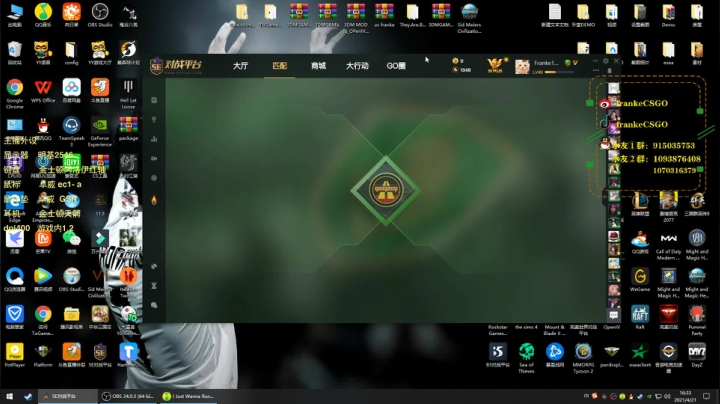
Task: Open the Hell Let Loose shortcut
Action: pyautogui.click(x=128, y=94)
